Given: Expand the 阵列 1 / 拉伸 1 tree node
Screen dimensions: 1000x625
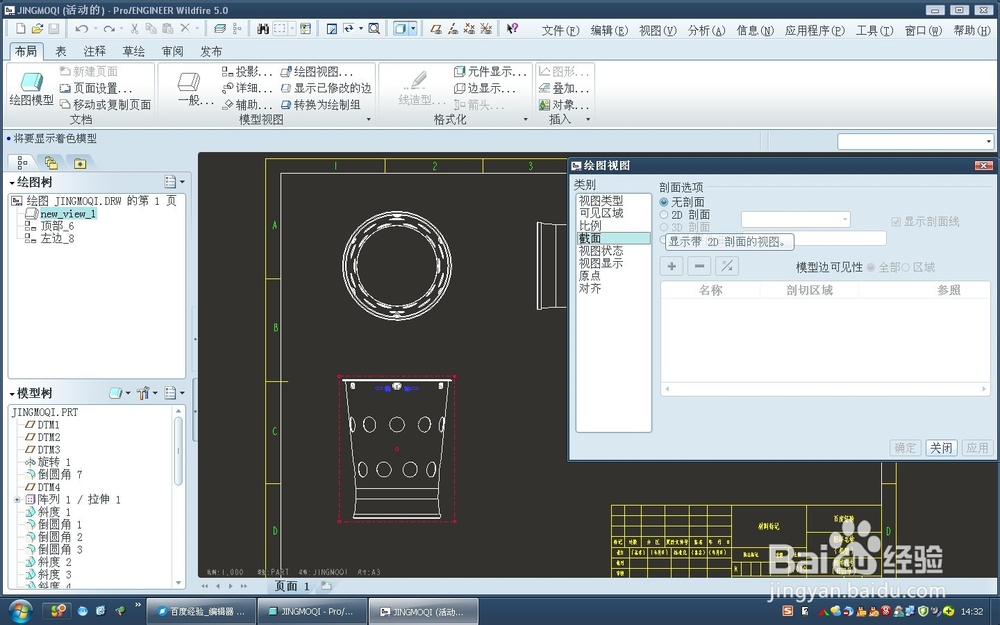Looking at the screenshot, I should 15,499.
